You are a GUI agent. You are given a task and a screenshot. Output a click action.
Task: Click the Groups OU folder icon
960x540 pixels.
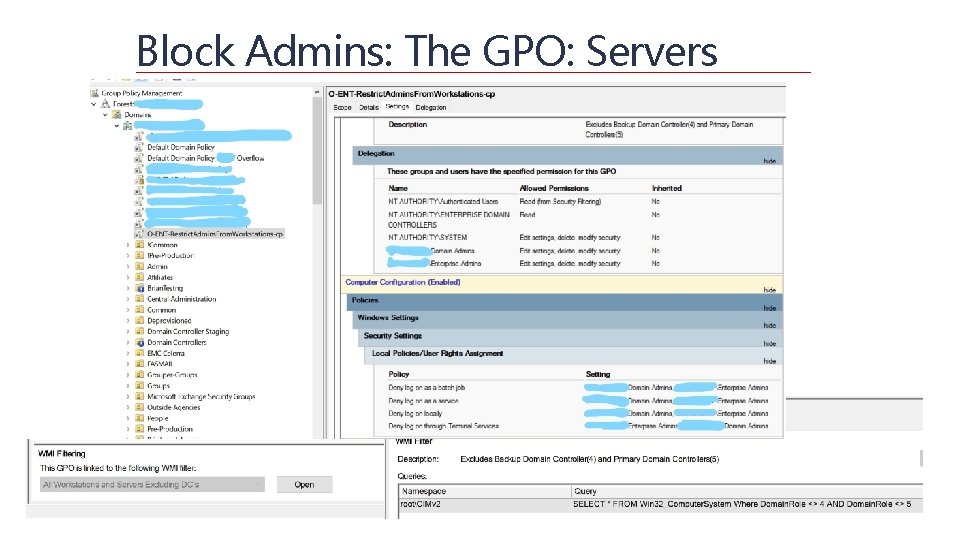click(140, 386)
